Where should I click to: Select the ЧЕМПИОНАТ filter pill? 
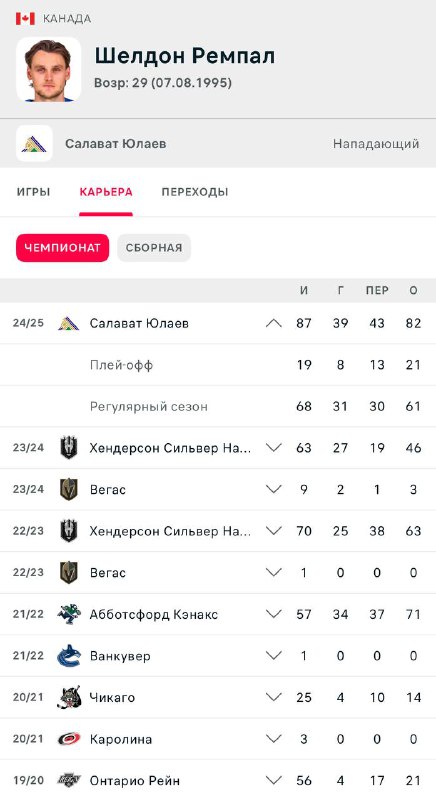62,248
